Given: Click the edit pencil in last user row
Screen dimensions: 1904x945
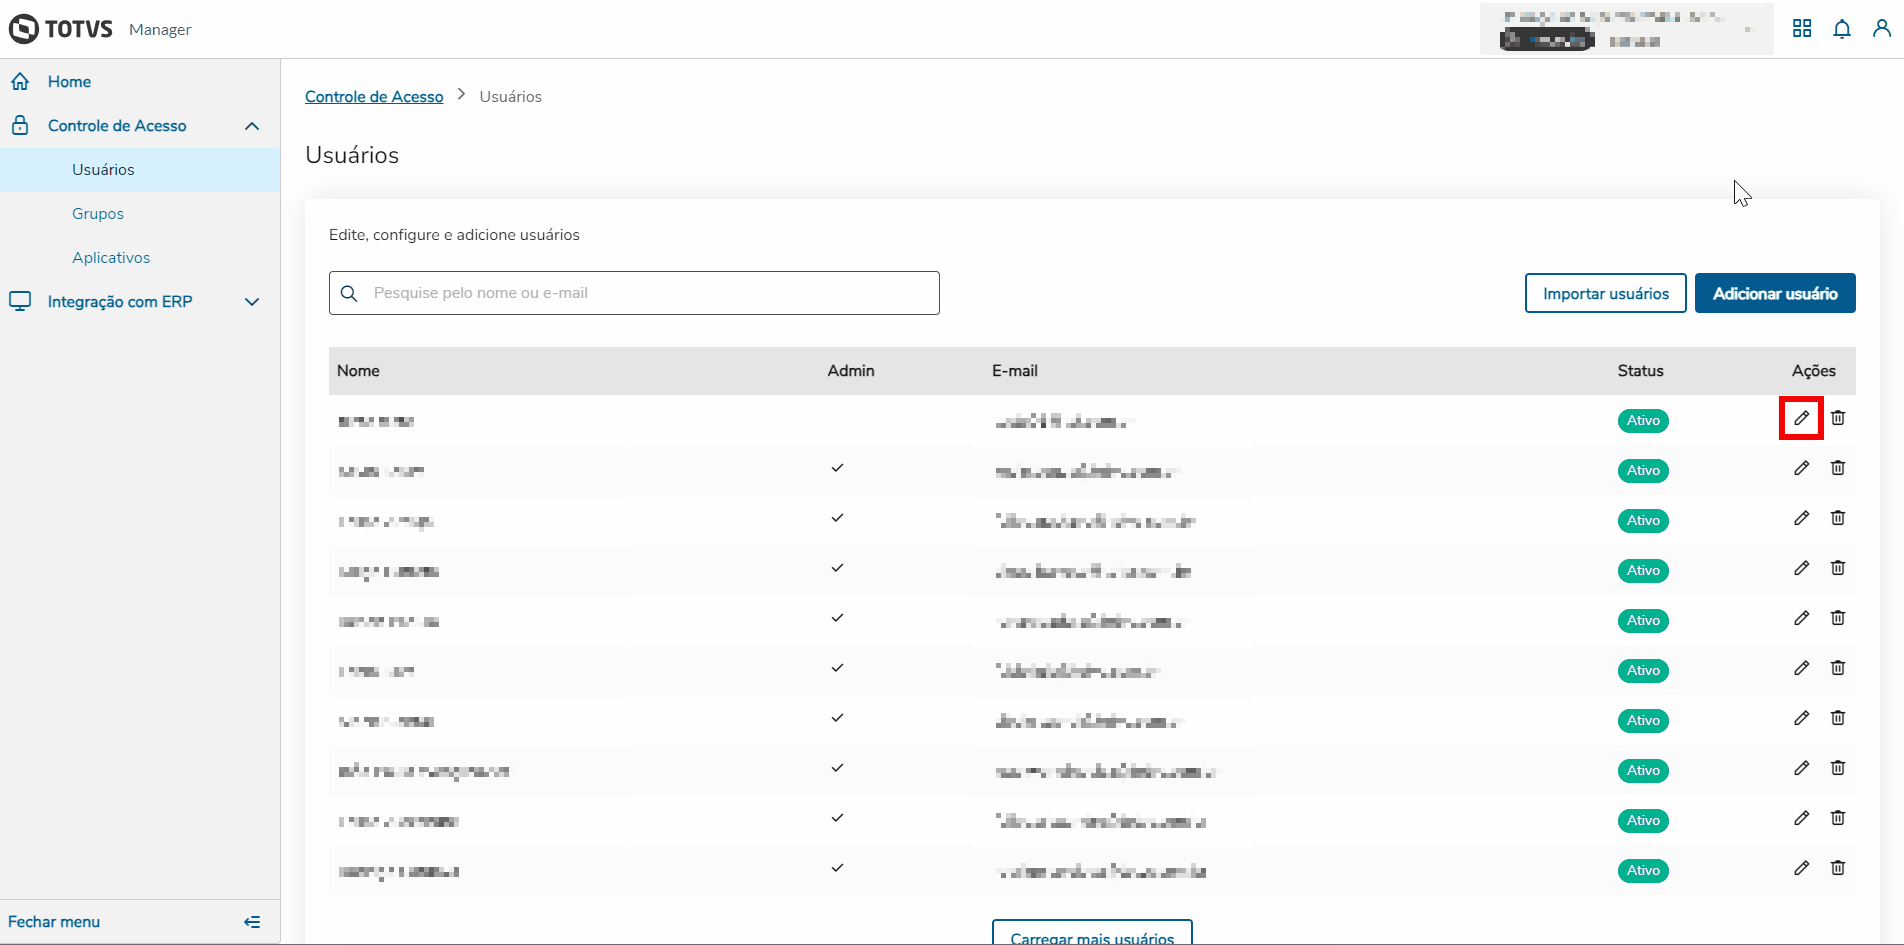Looking at the screenshot, I should coord(1801,868).
